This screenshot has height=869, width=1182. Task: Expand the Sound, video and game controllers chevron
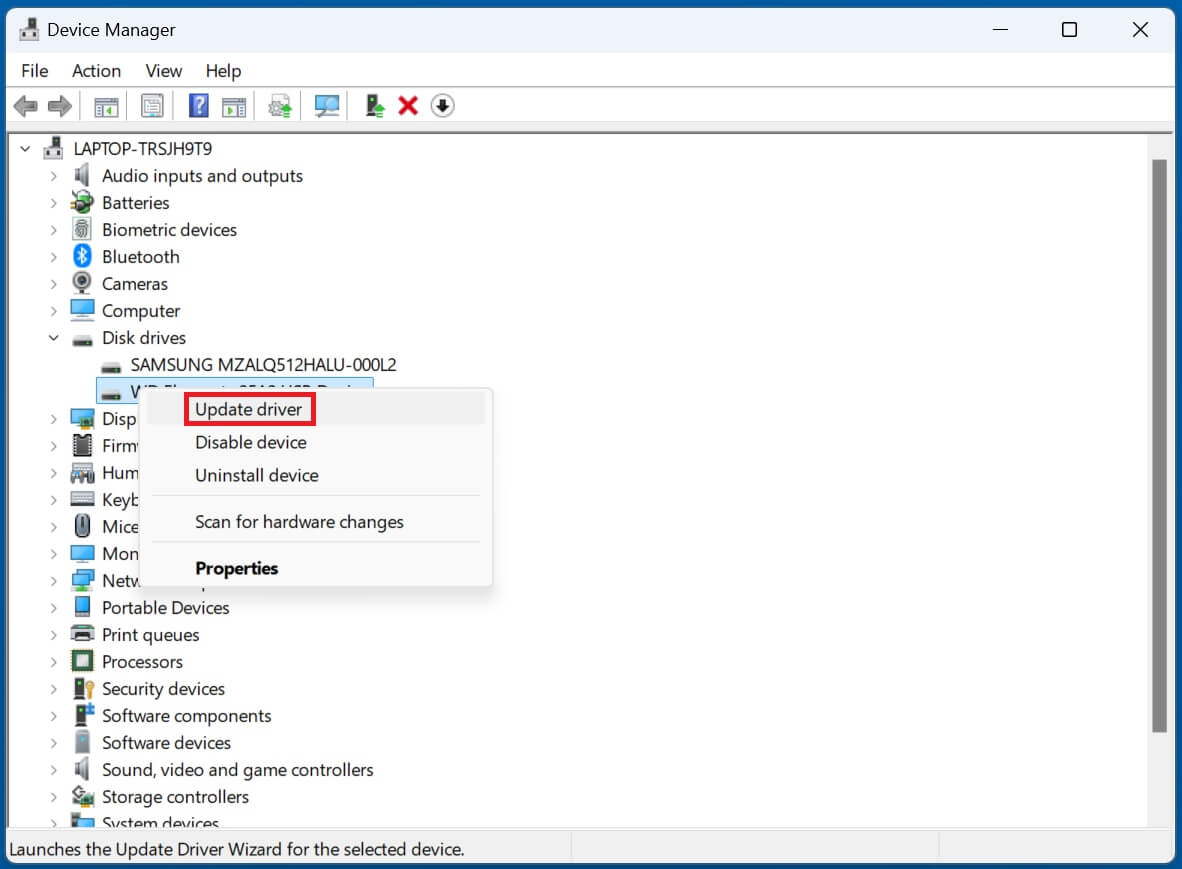point(53,769)
